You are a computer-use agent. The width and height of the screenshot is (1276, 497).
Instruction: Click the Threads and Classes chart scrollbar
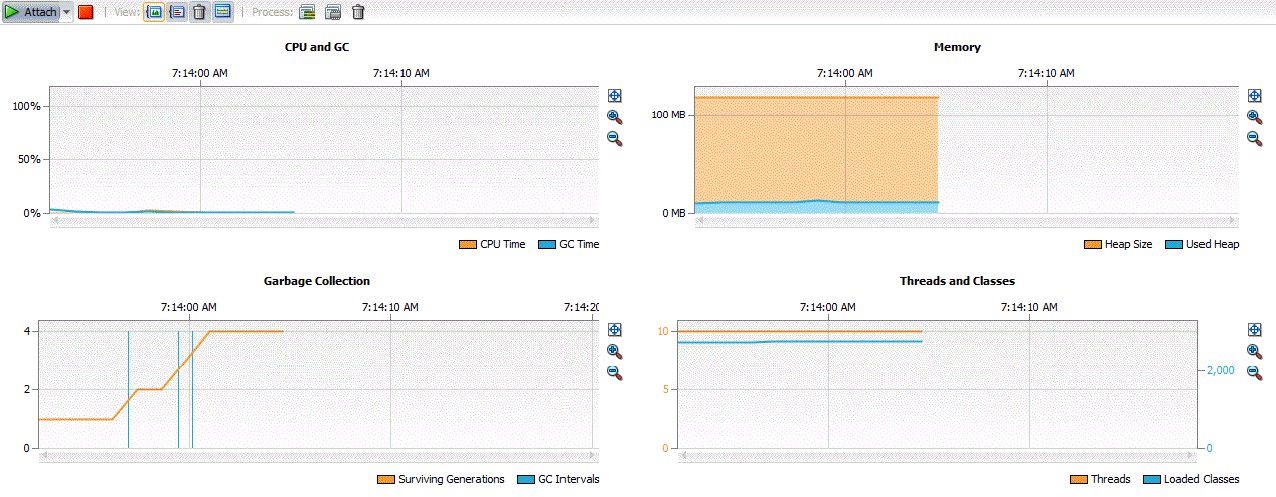click(x=937, y=456)
